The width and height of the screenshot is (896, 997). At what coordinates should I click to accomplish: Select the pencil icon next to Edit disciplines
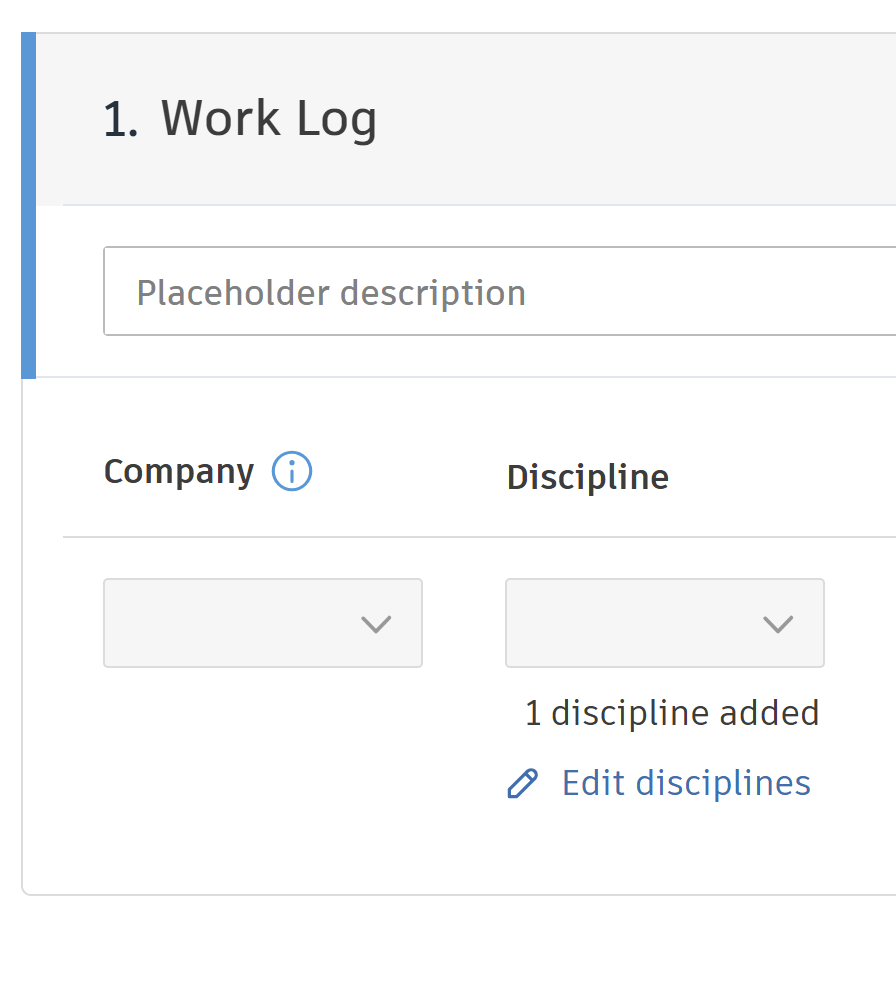tap(521, 784)
